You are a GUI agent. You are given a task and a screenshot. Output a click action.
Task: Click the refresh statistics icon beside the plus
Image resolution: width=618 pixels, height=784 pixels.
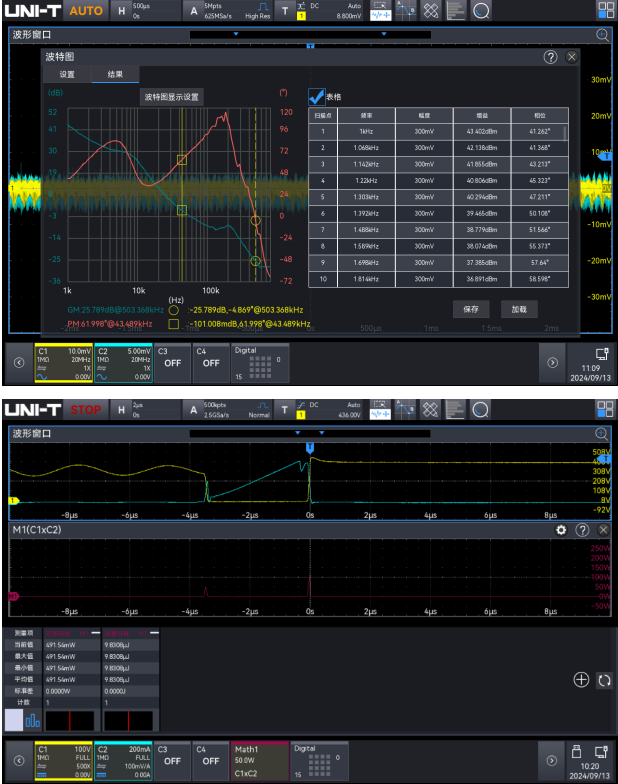603,680
